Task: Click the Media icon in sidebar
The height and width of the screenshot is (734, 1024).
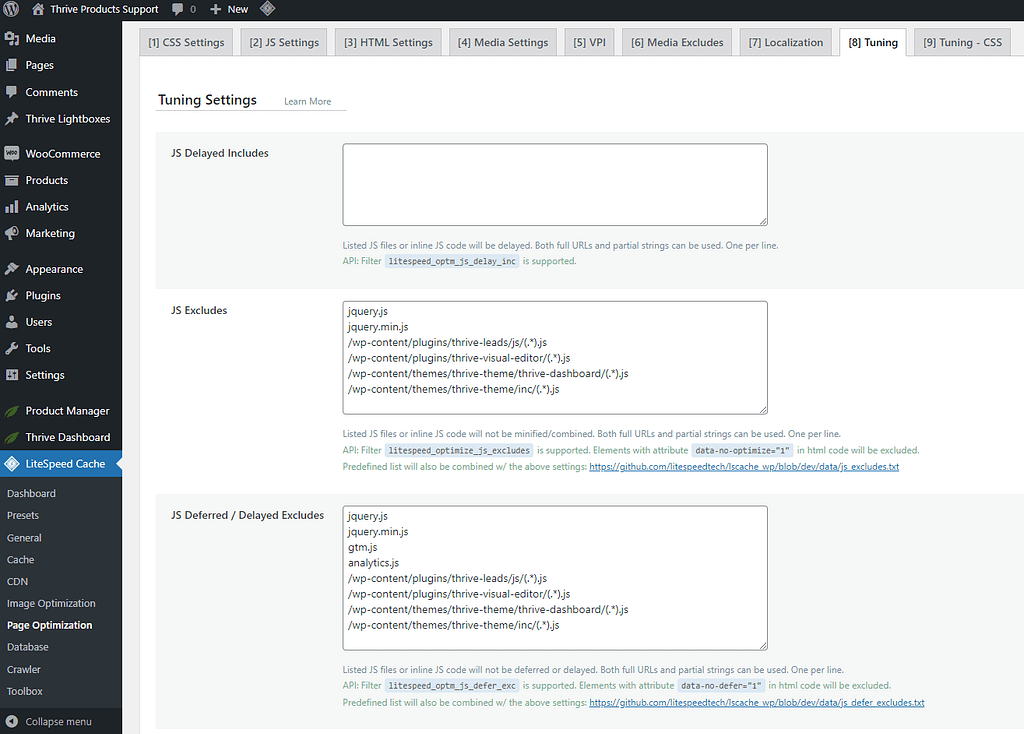Action: click(x=11, y=39)
